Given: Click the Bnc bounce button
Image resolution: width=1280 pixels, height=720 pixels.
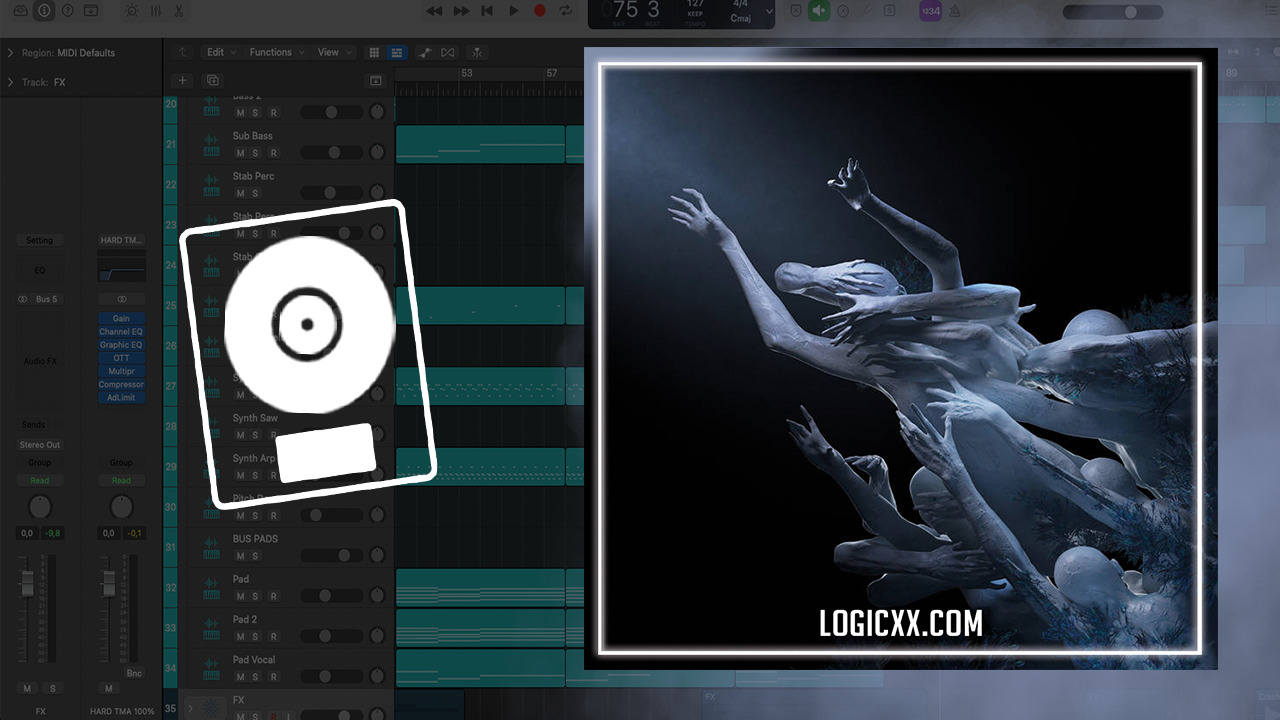Looking at the screenshot, I should point(134,673).
